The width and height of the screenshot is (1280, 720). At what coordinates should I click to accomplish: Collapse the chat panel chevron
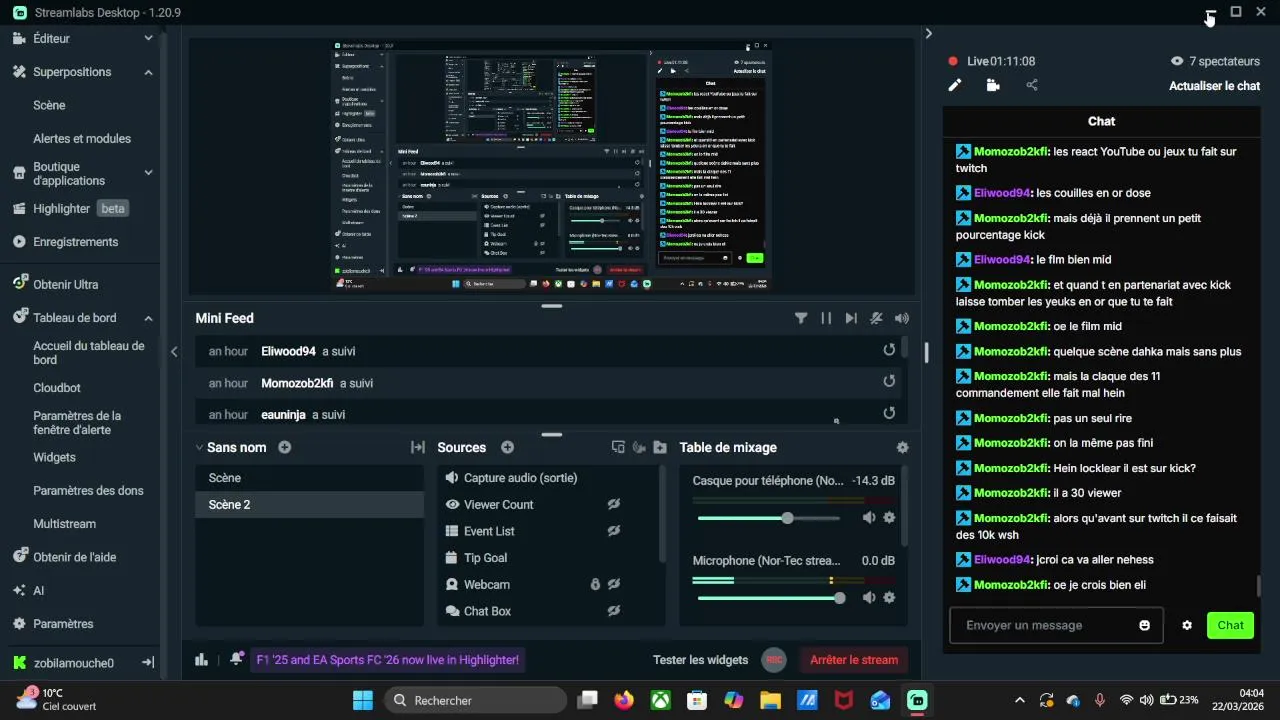(x=928, y=33)
